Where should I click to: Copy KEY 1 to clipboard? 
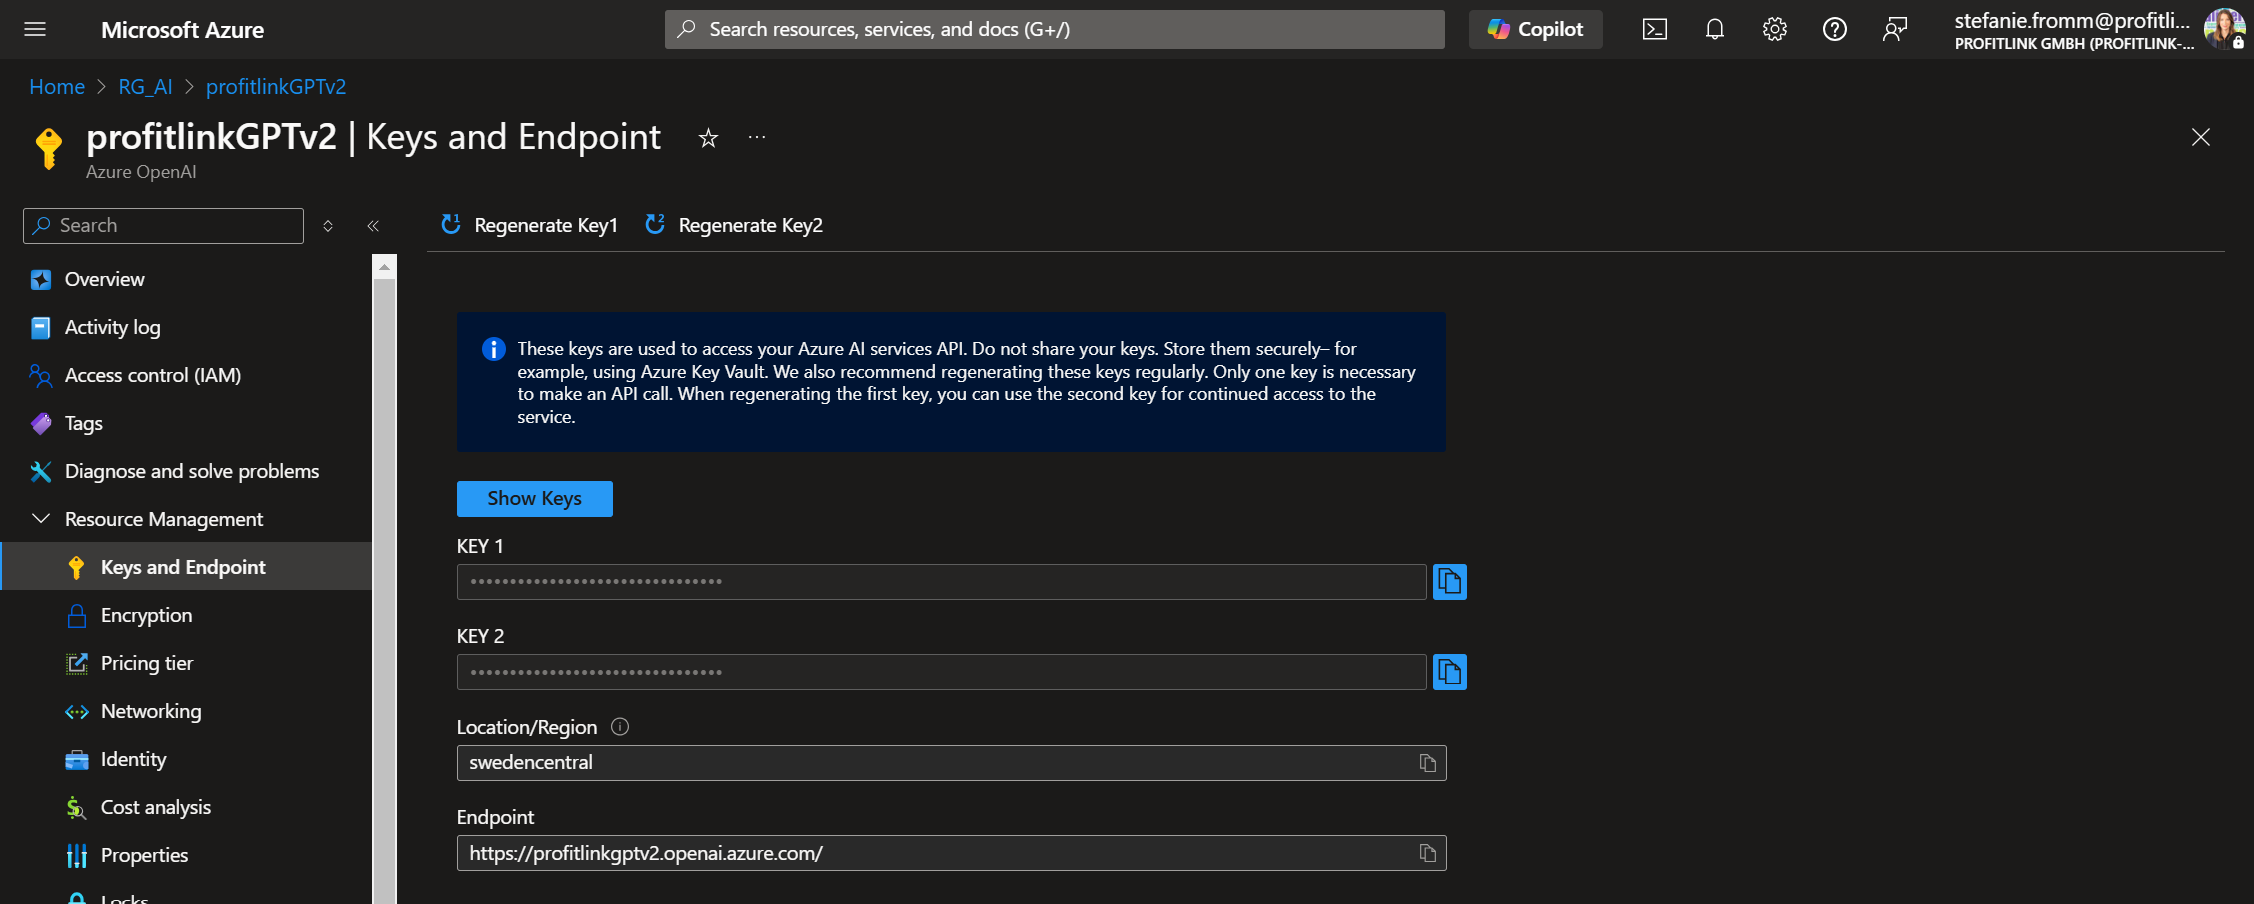1450,582
